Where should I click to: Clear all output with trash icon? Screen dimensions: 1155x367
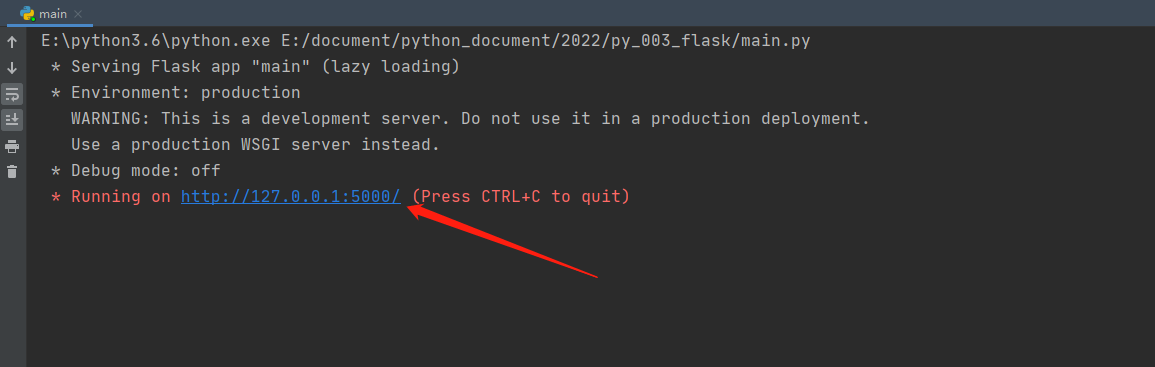(x=12, y=172)
